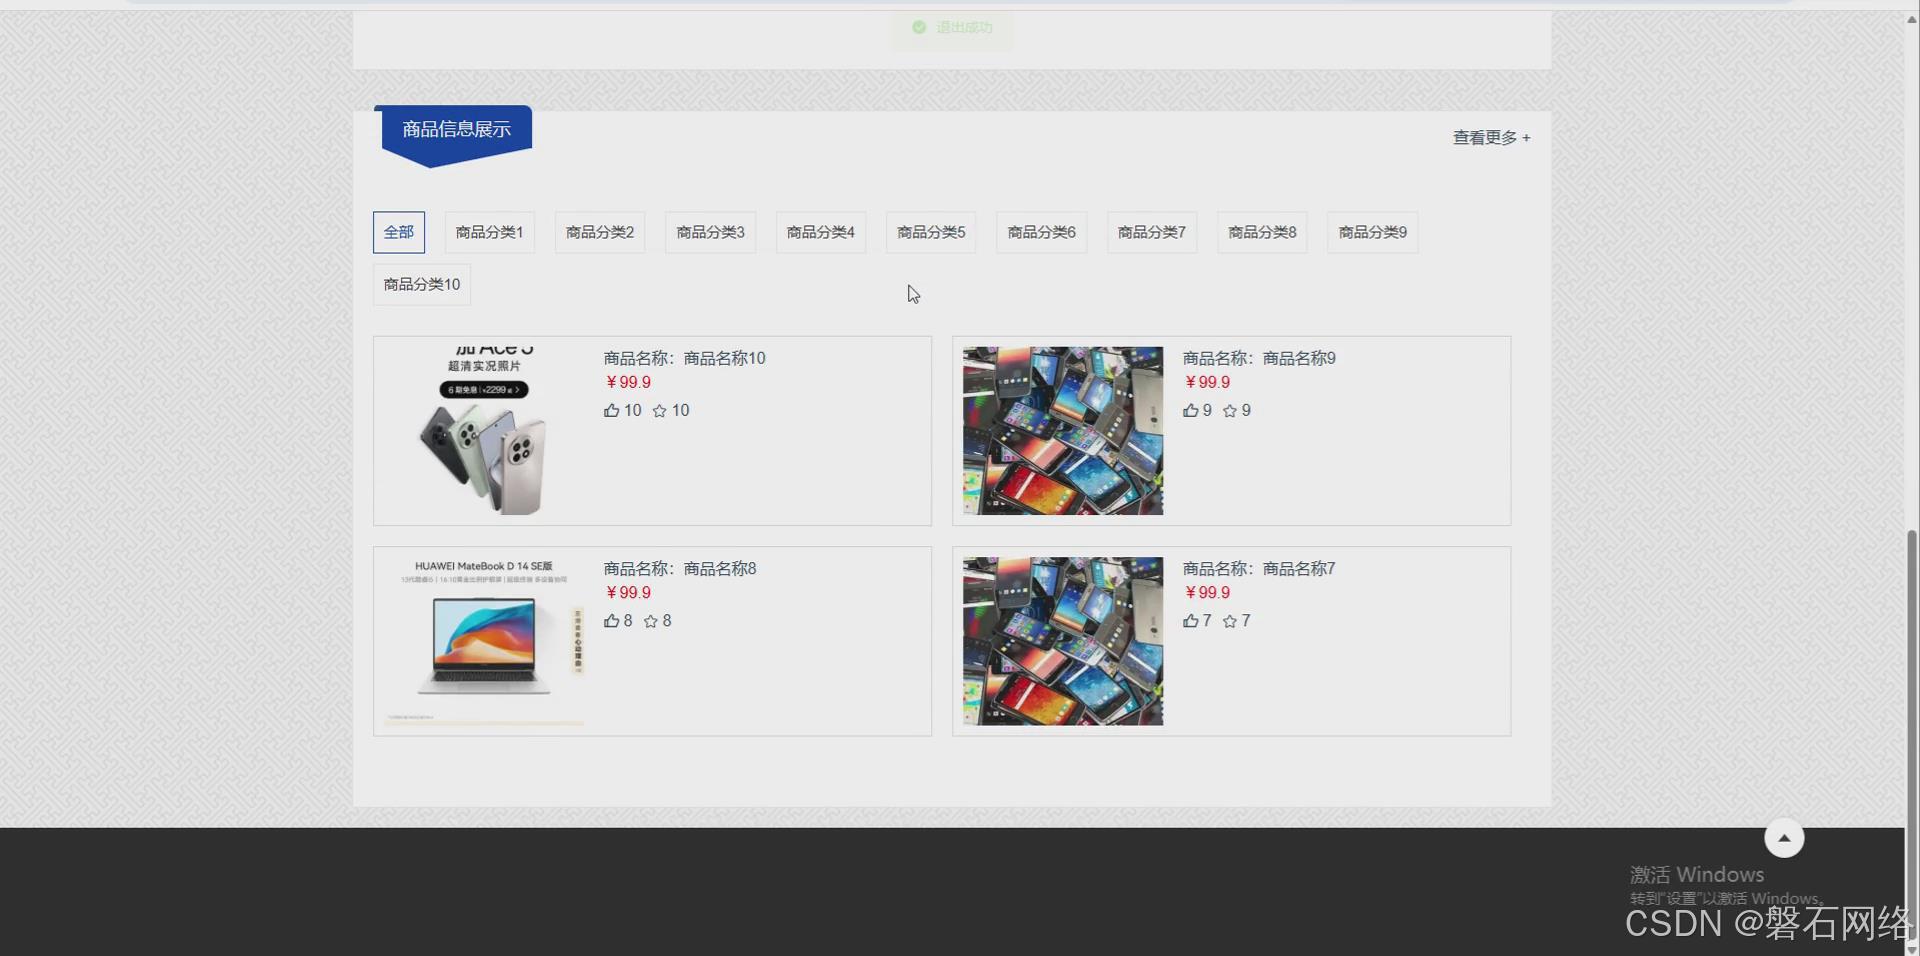Click the scrollbar down arrow

click(1912, 949)
